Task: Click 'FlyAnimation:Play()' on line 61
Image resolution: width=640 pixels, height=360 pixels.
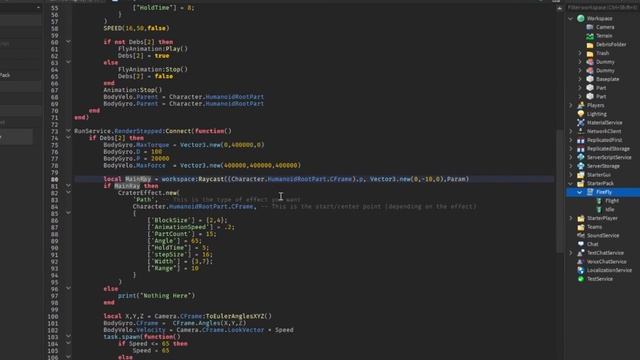Action: (x=153, y=49)
